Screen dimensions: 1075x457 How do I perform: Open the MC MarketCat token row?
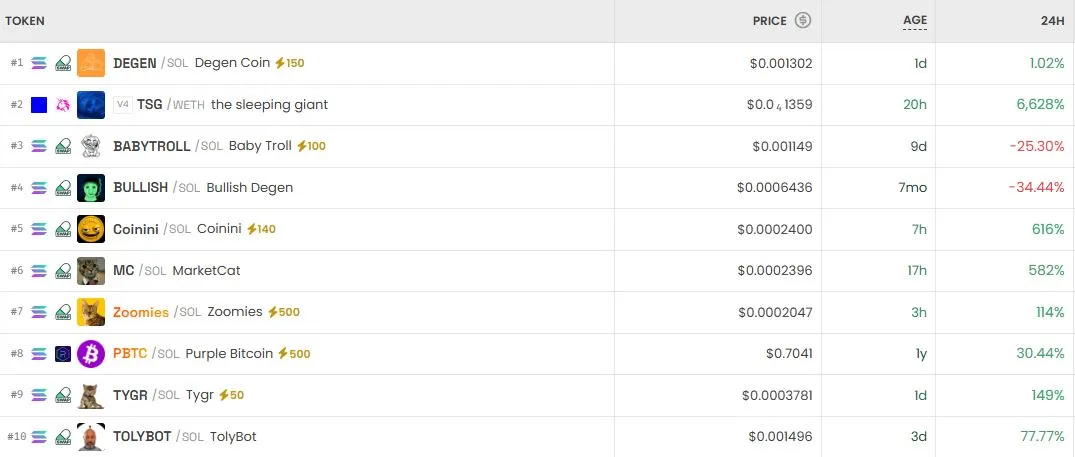[x=538, y=271]
